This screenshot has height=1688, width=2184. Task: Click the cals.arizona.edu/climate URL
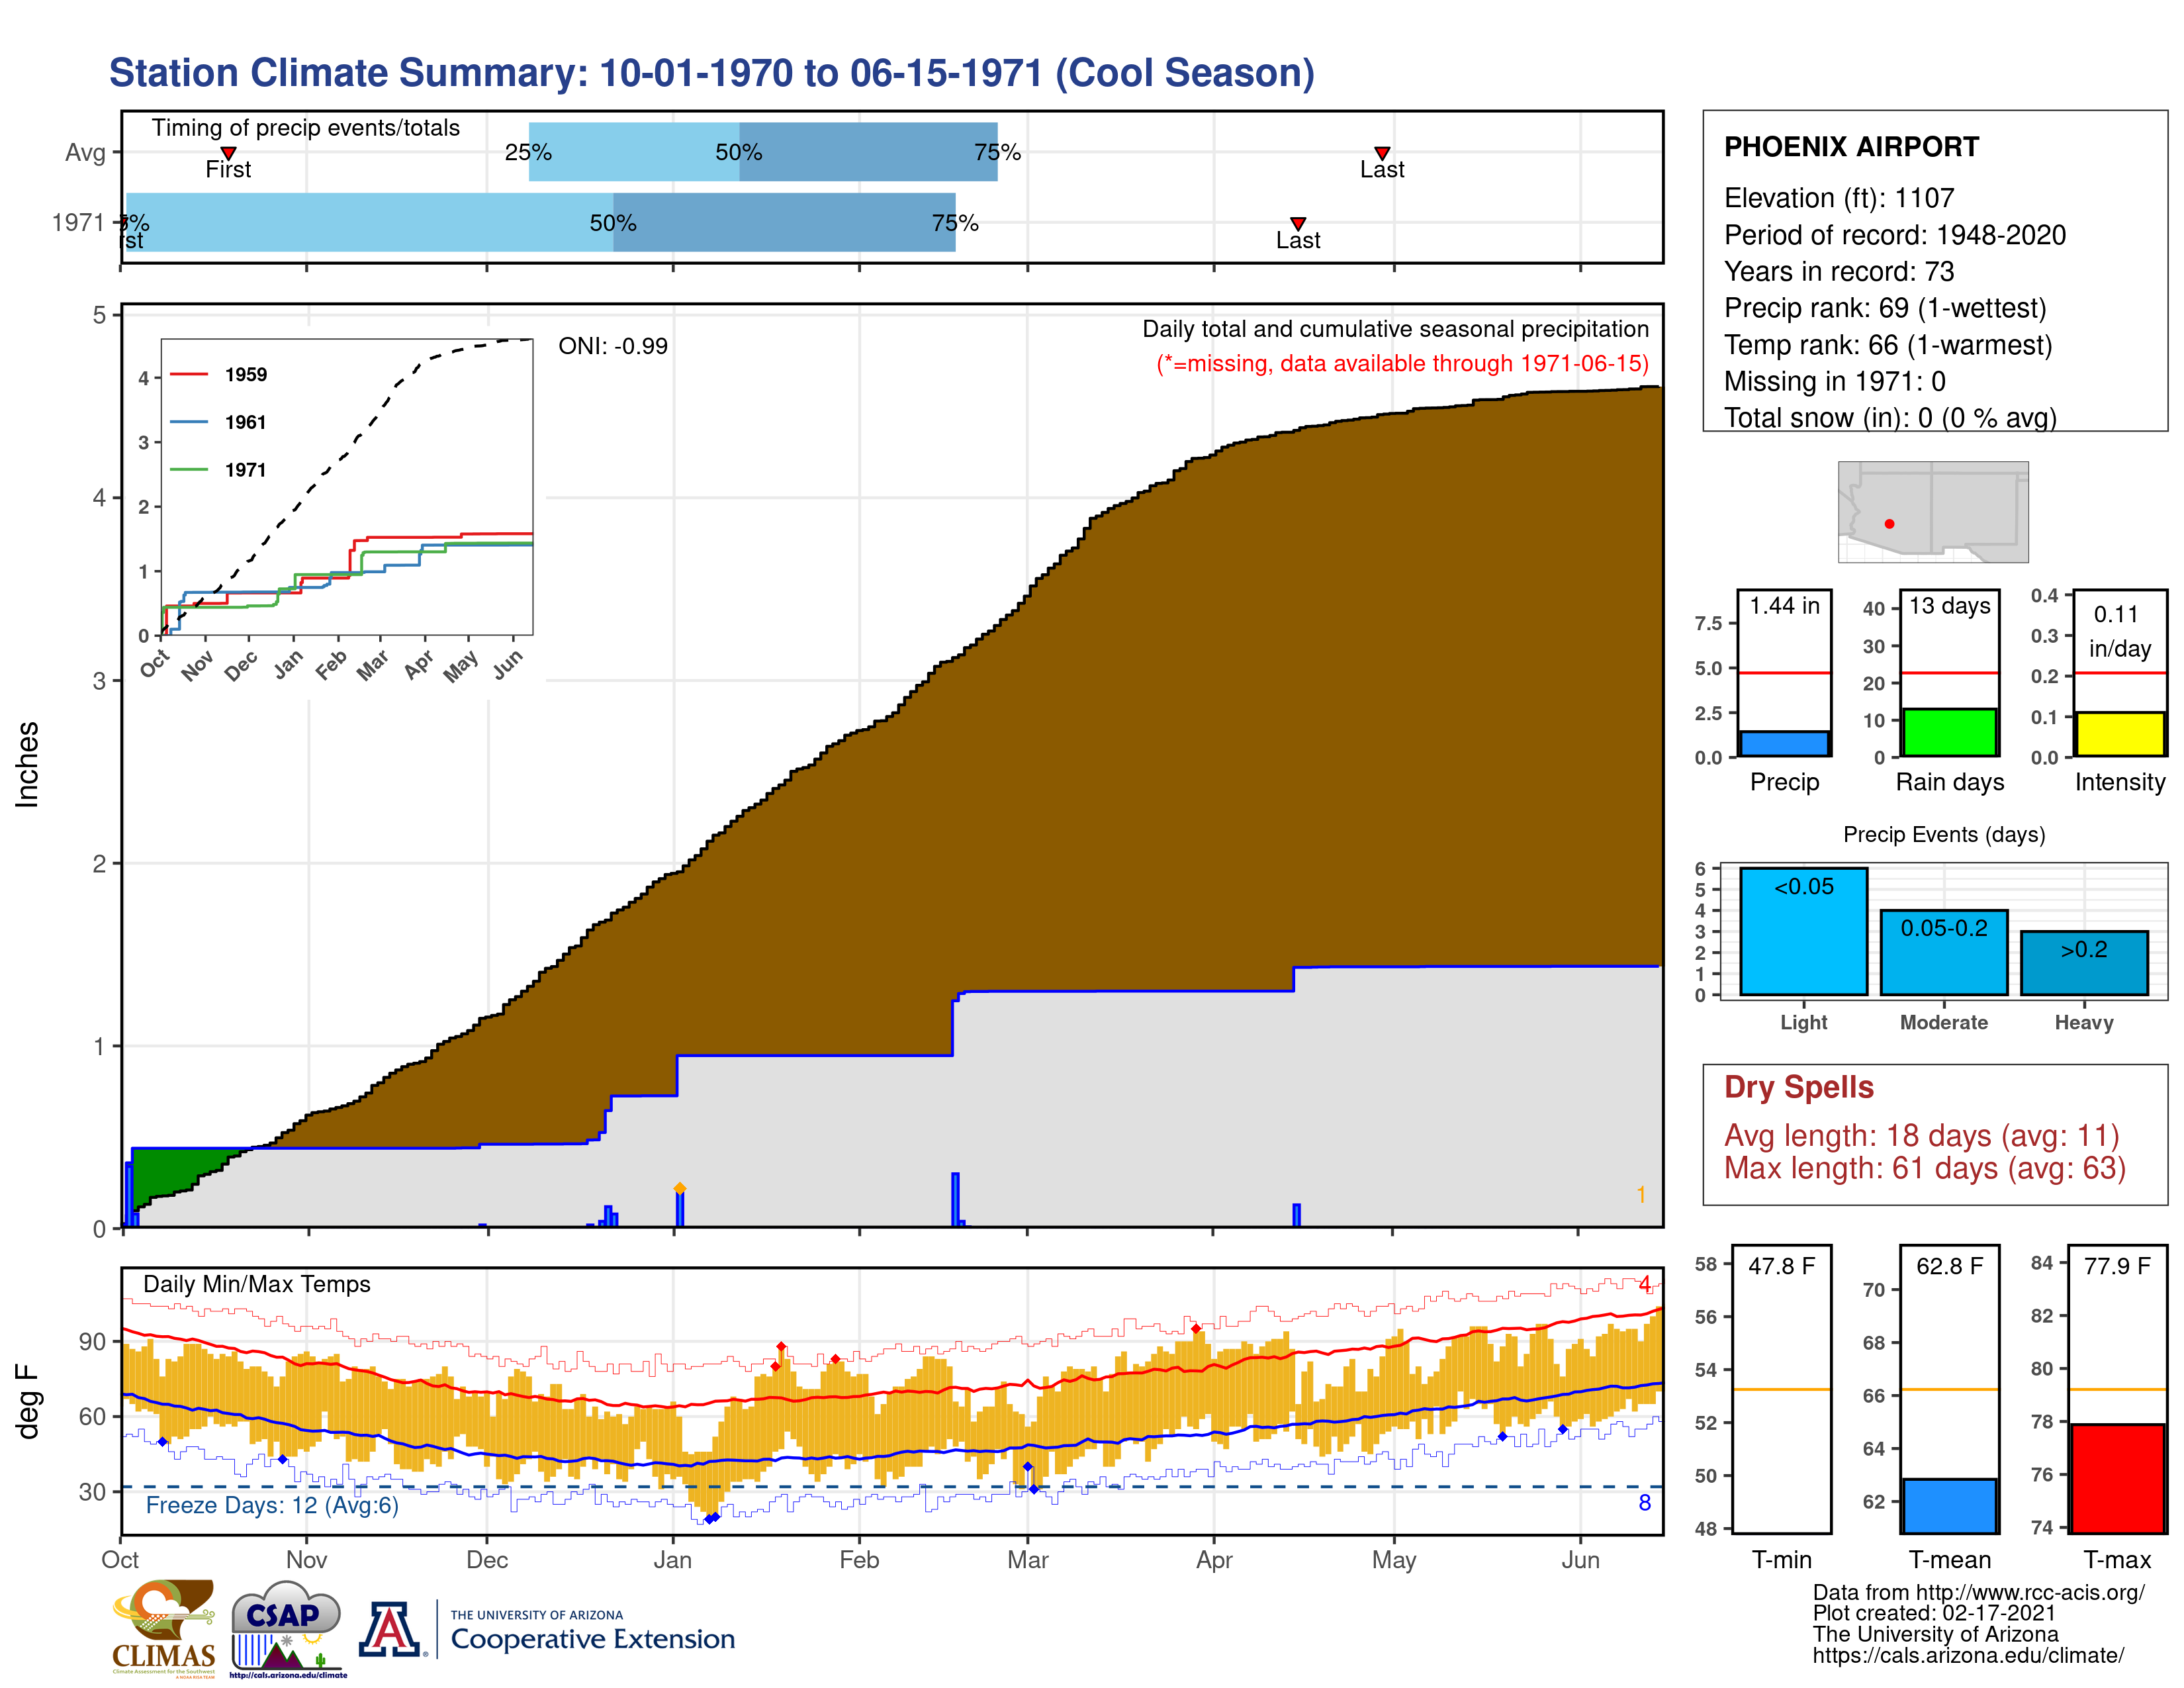(x=1968, y=1655)
